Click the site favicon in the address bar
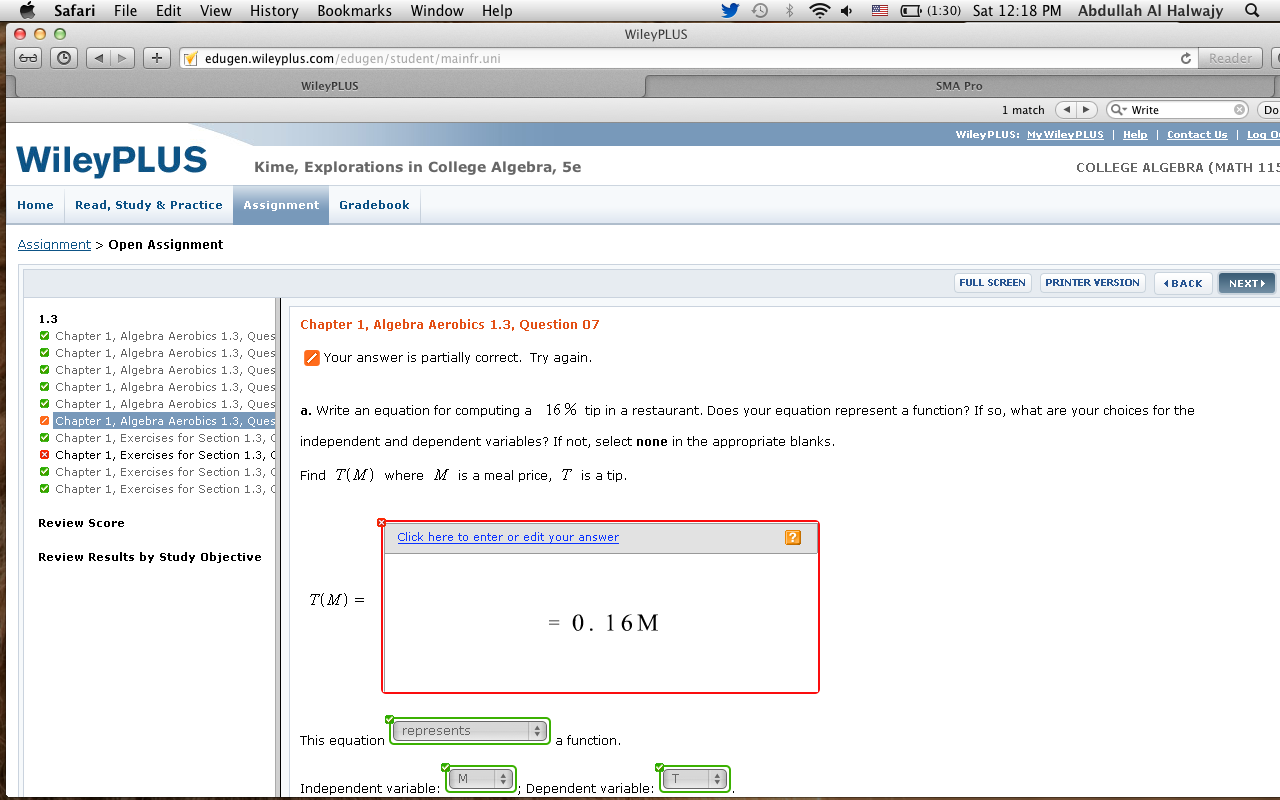 point(191,58)
